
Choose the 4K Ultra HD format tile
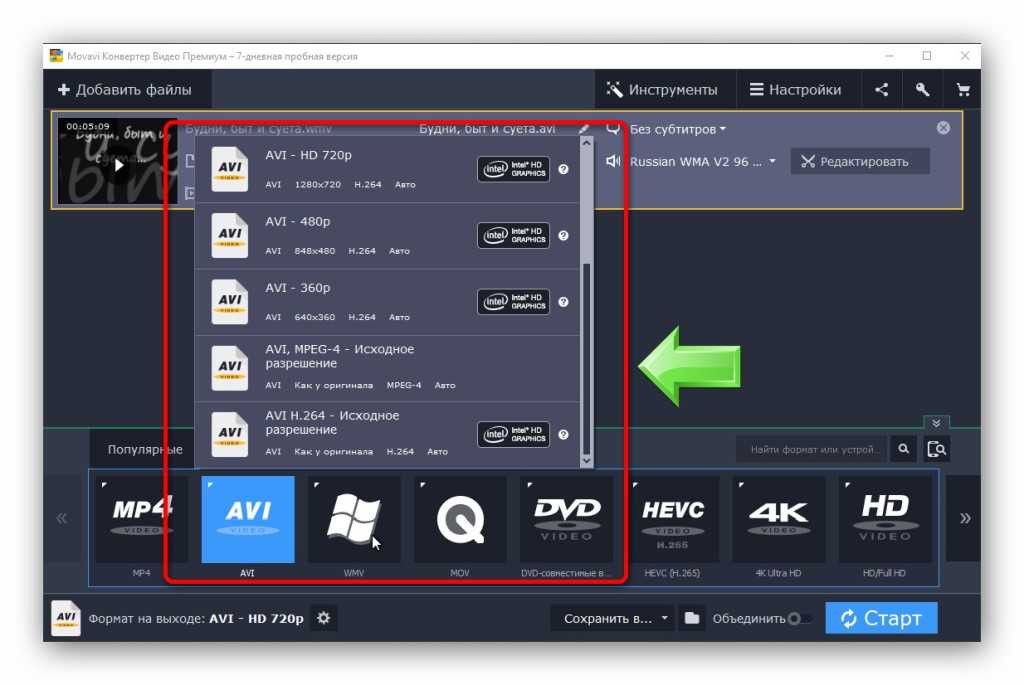778,519
